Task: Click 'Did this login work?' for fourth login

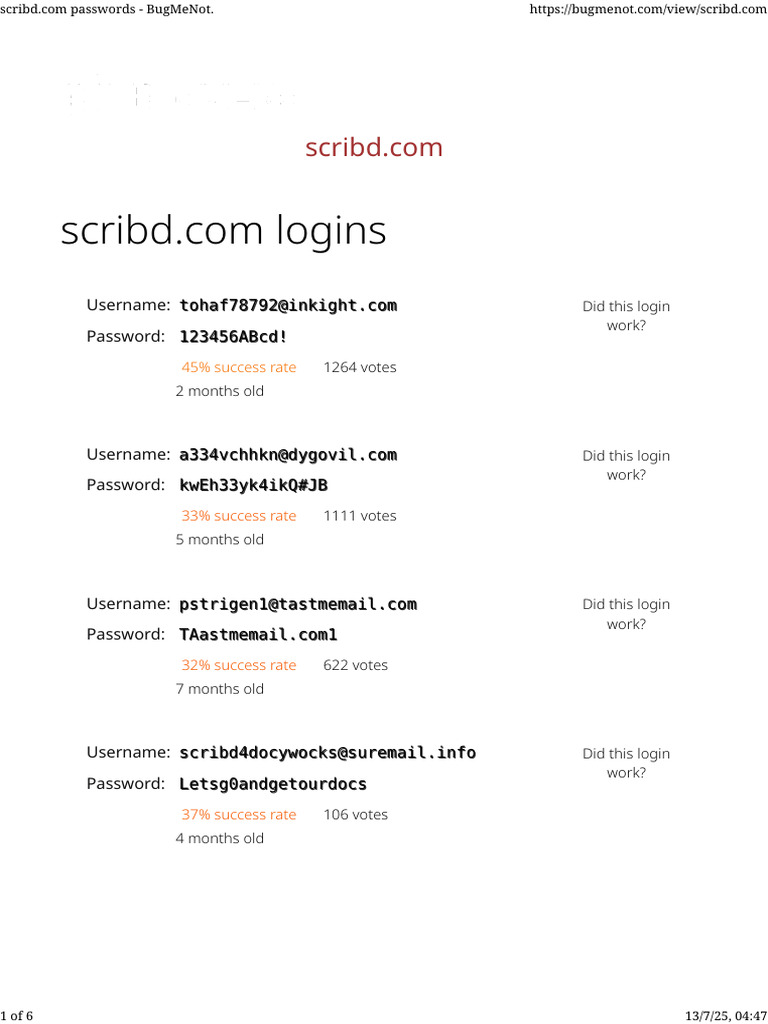Action: [x=626, y=763]
